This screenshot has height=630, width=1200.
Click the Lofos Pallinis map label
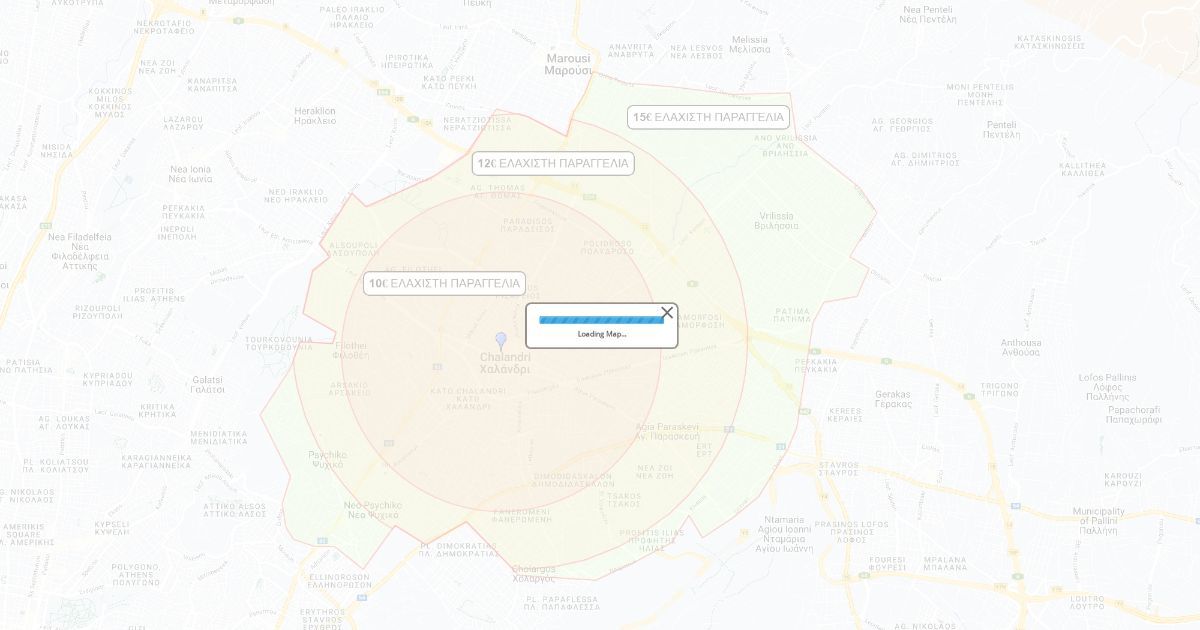[1107, 387]
